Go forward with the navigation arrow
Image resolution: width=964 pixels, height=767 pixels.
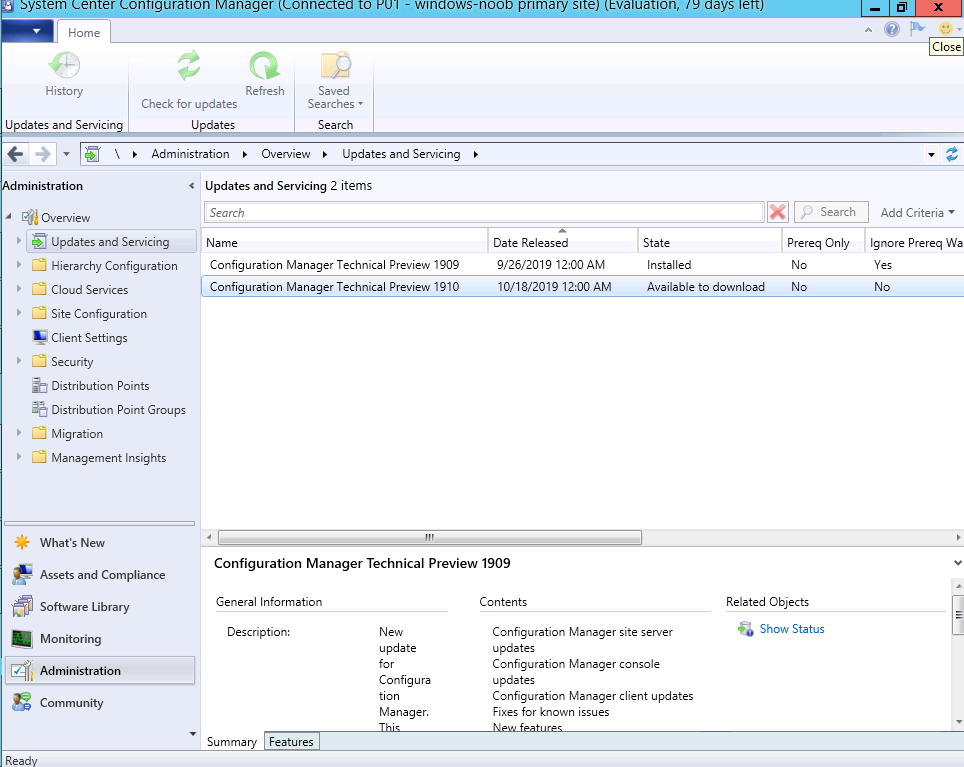tap(42, 154)
